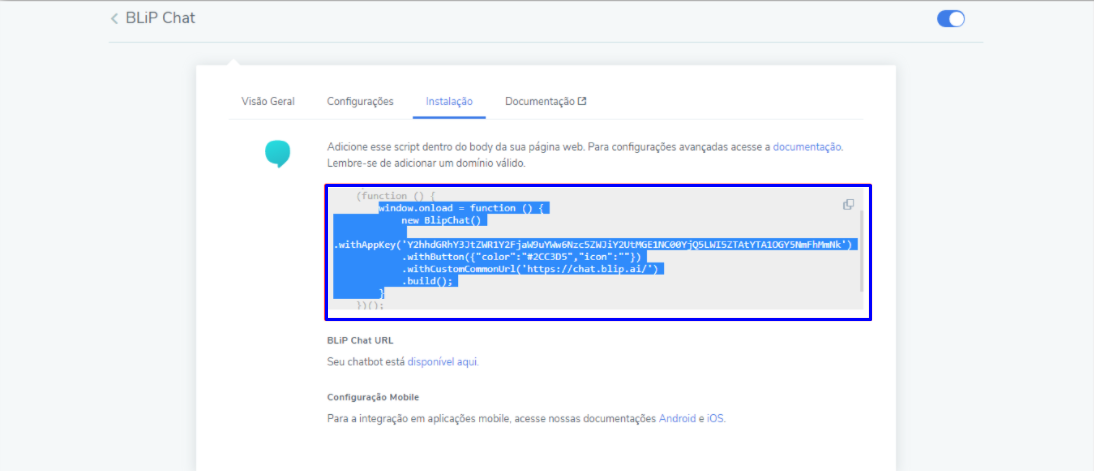
Task: Open the Visão Geral tab
Action: coord(268,101)
